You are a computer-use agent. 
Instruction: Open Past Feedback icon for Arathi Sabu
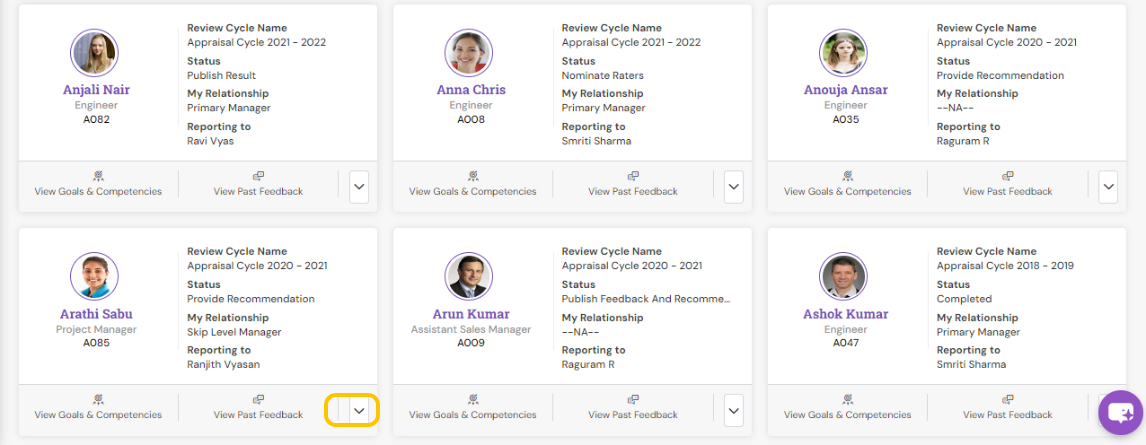(258, 399)
